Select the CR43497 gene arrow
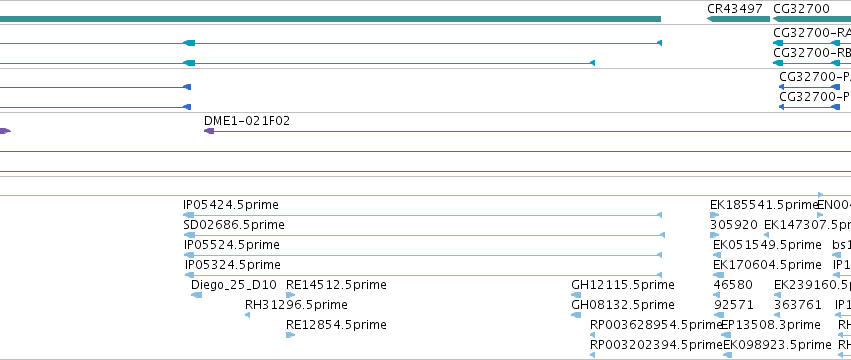 738,19
